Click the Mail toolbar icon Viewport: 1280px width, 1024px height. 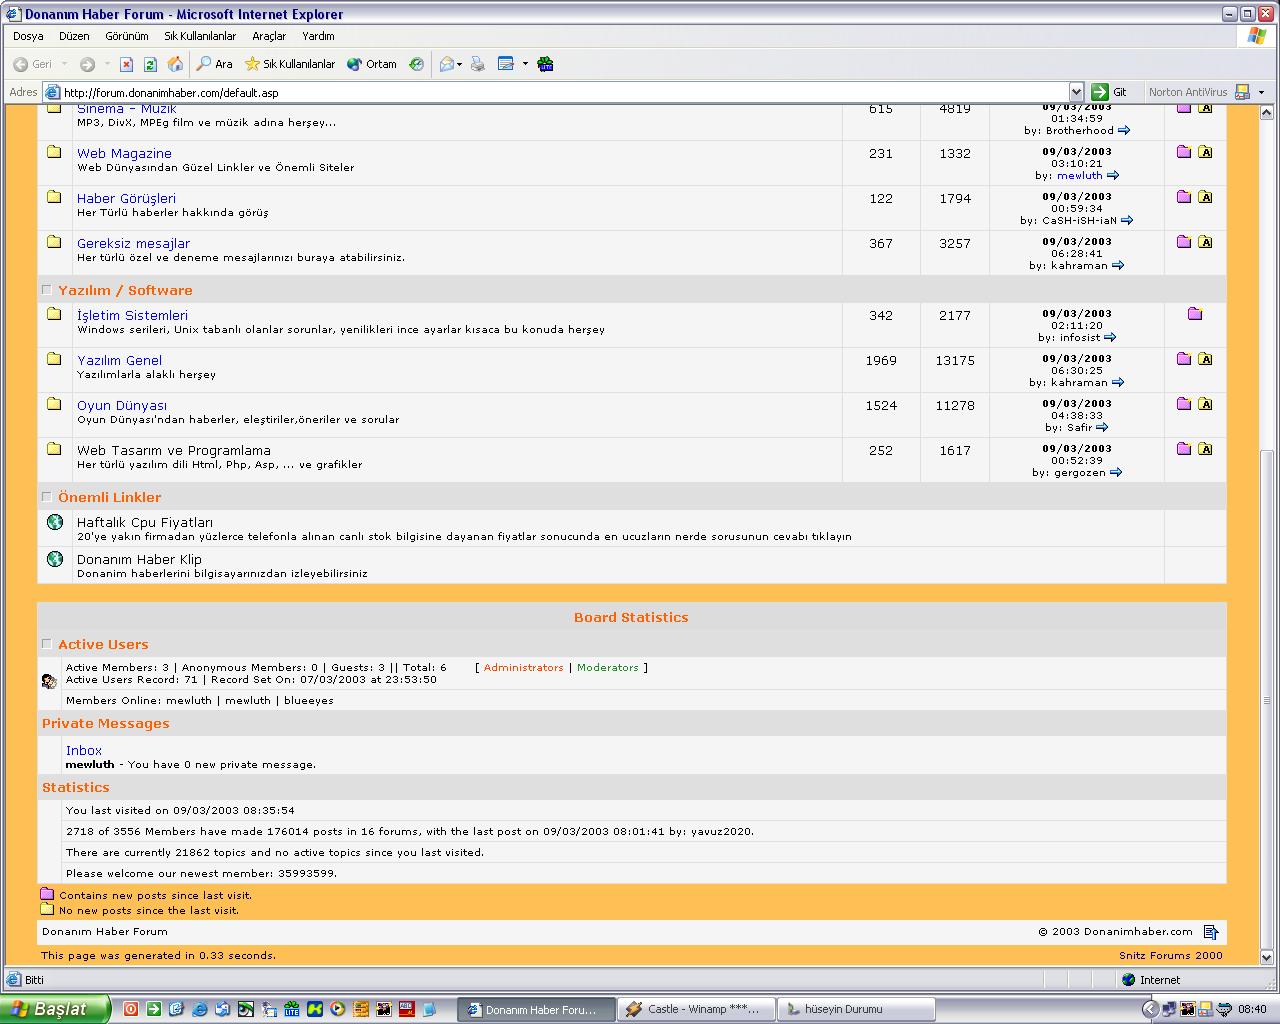point(447,64)
